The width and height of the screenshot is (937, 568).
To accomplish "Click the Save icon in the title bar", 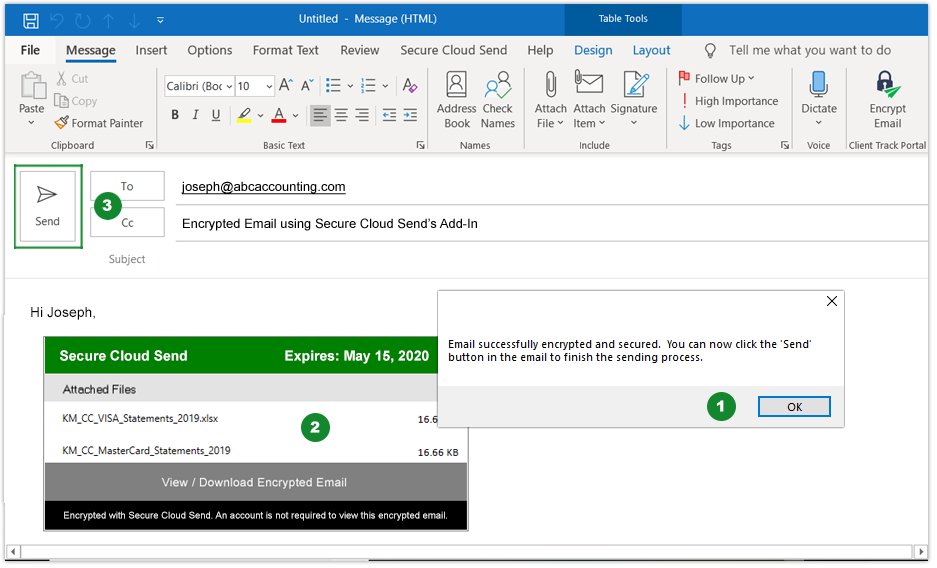I will [x=30, y=21].
